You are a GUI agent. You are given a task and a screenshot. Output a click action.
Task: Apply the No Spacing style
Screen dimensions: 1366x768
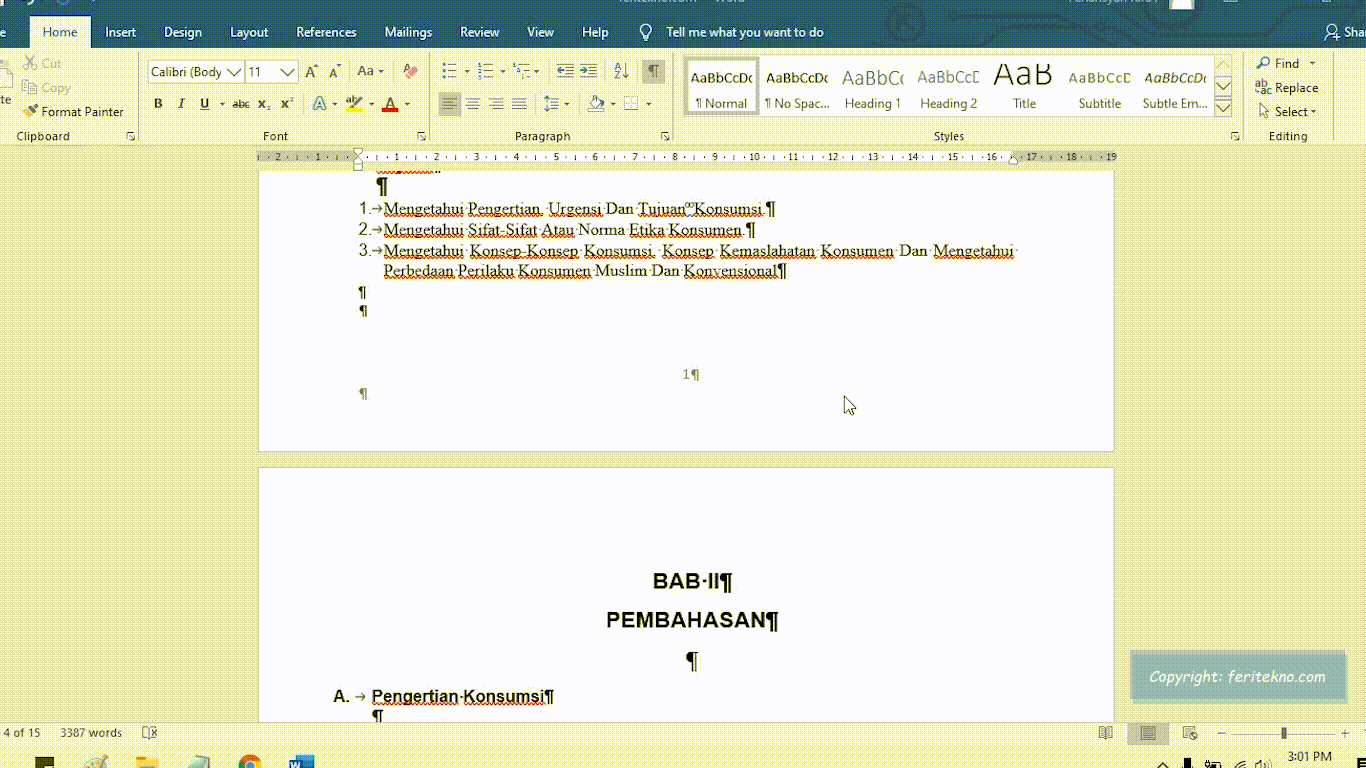797,87
